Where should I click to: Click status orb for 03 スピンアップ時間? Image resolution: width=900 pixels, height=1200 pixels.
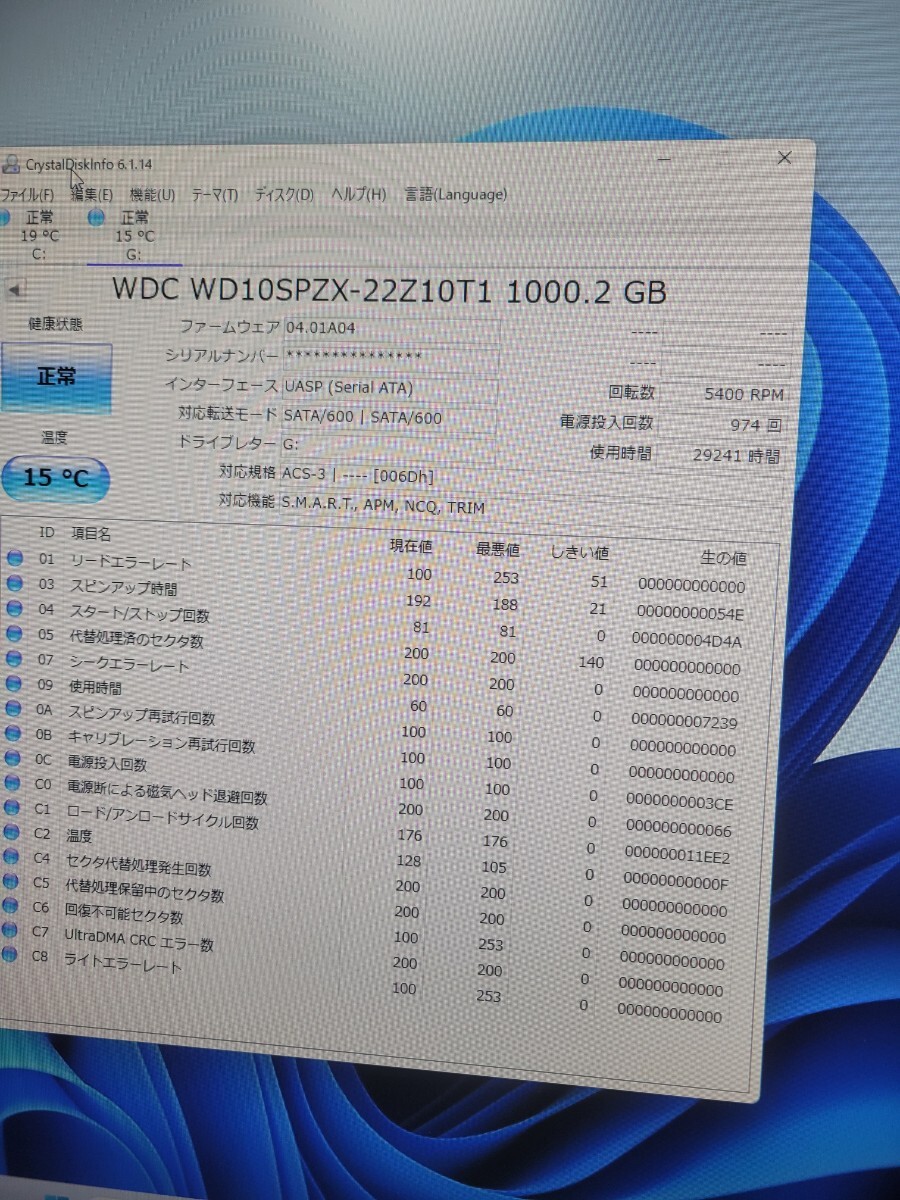click(14, 583)
